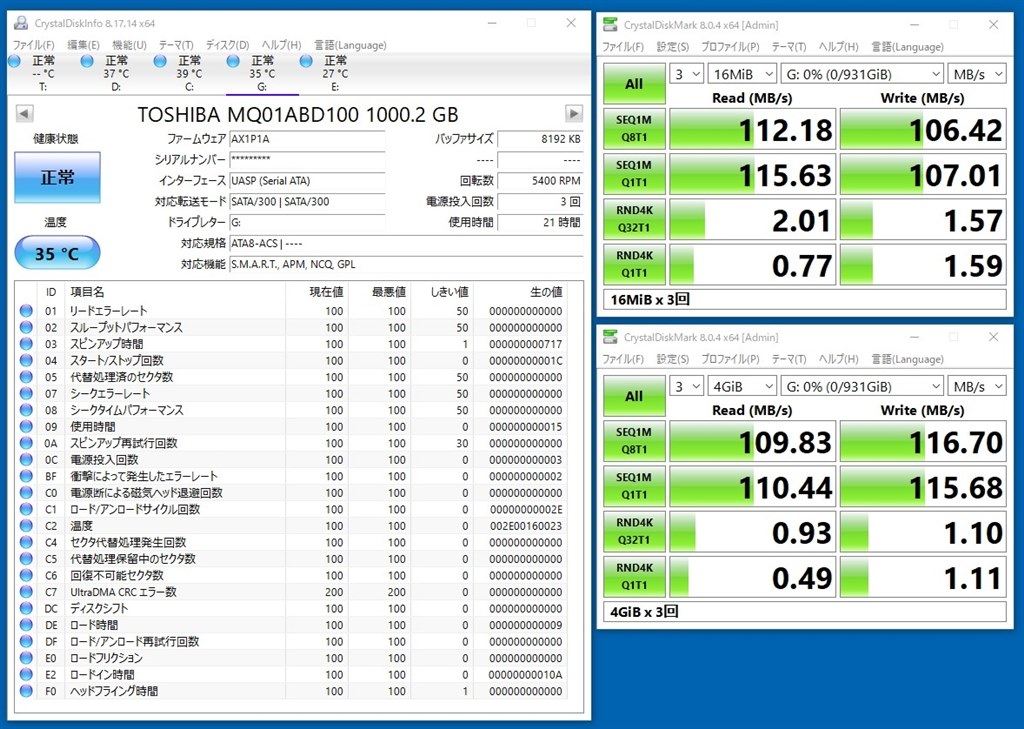Click the CrystalDiskMark icon in the 16MiB window title bar

click(611, 25)
